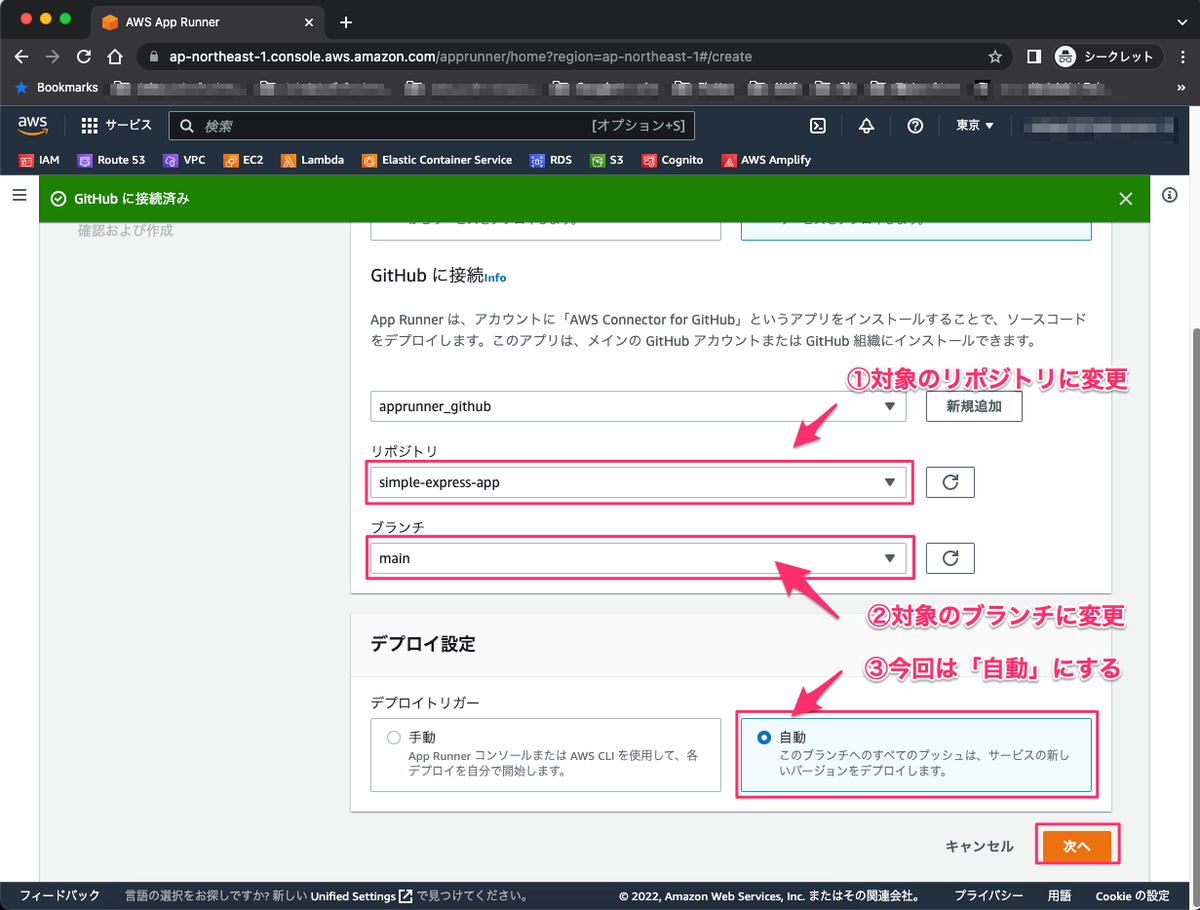The width and height of the screenshot is (1200, 910).
Task: Open the browser home page
Action: click(x=116, y=56)
